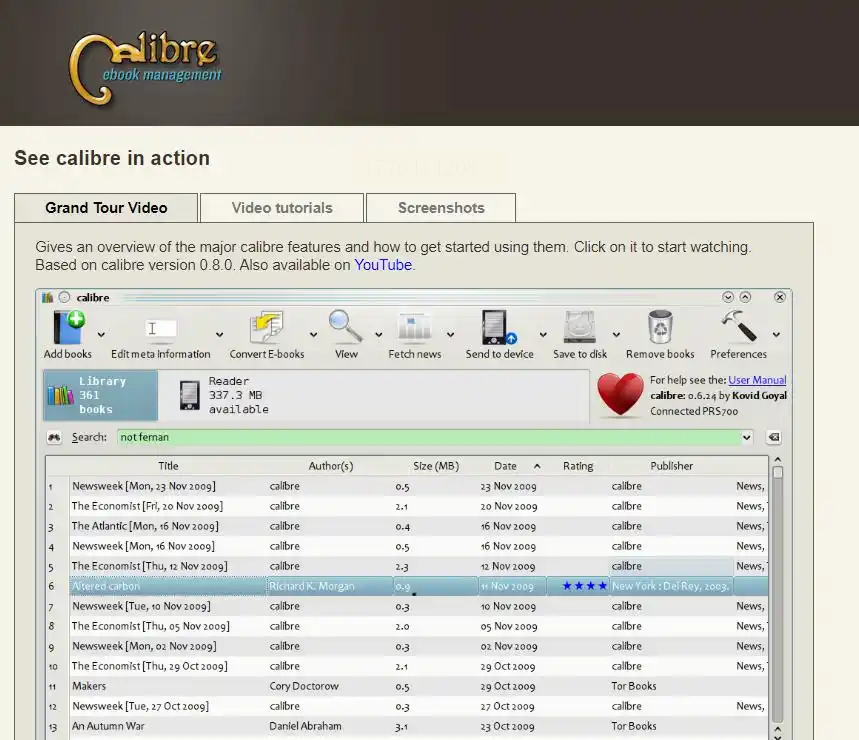Select row 'The Economist [Thu, 29 Oct 2009]'
Screen dimensions: 859x740
point(406,666)
